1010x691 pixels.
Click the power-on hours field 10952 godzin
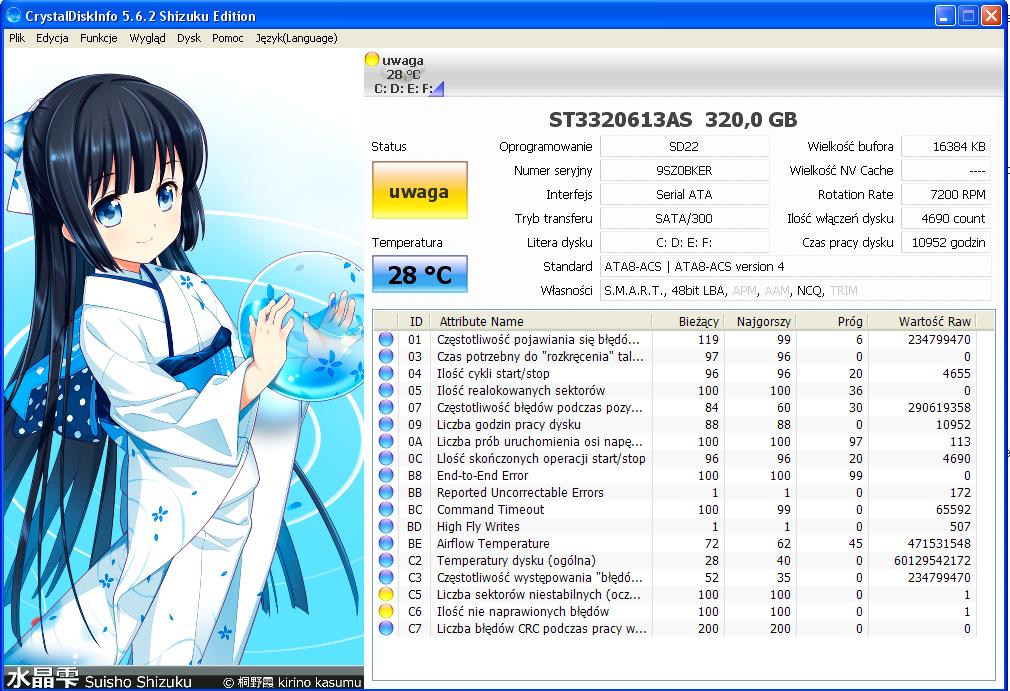pos(946,242)
